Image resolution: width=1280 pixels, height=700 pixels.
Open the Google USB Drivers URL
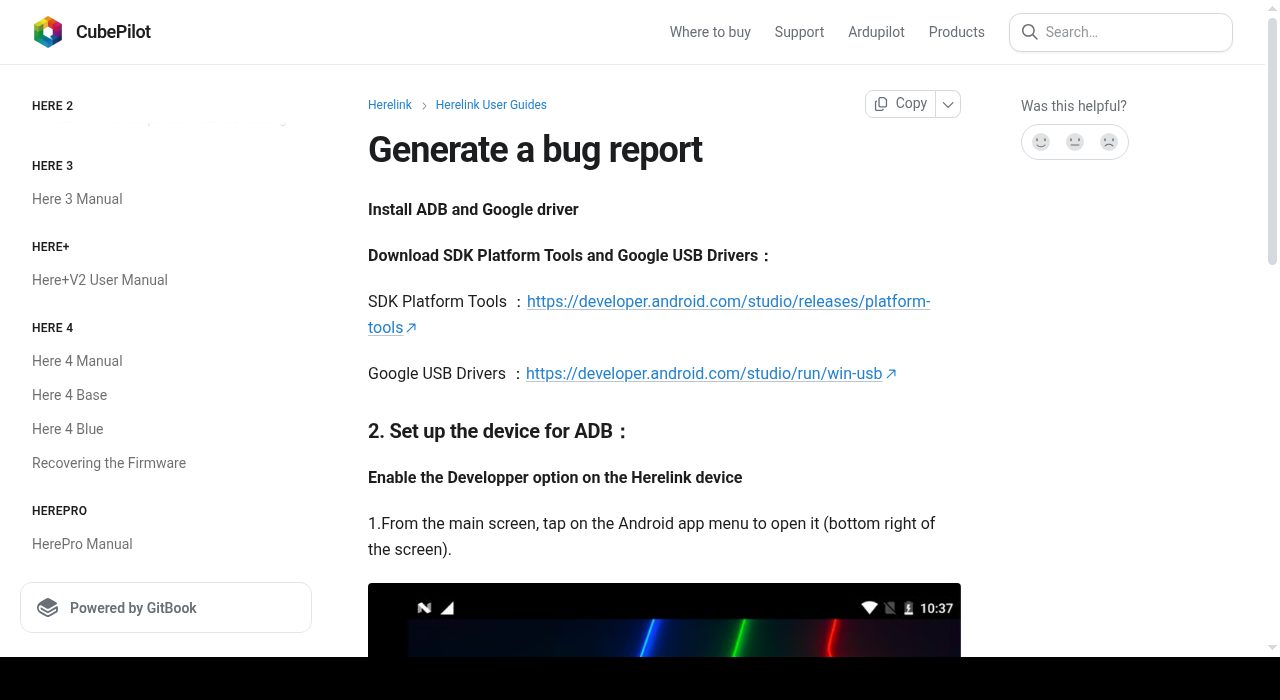[711, 374]
